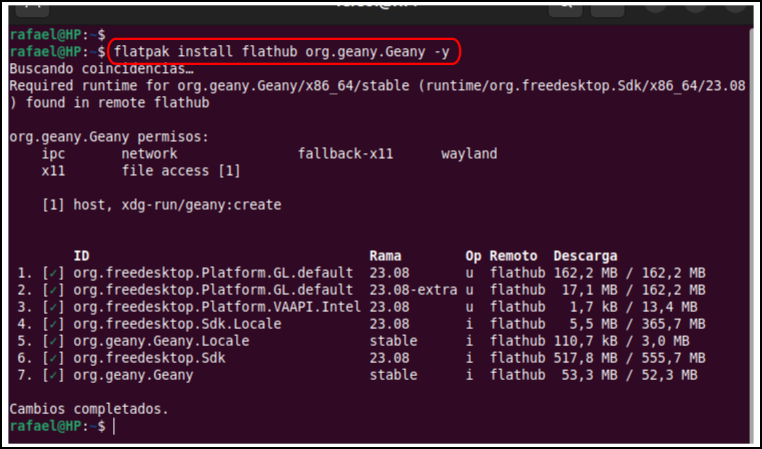
Task: Click '517,8 MB / 555,7 MB' download value
Action: pos(629,358)
